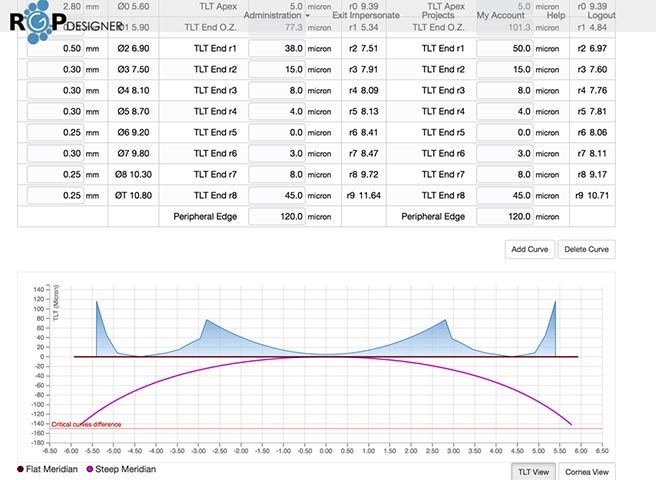Screen dimensions: 656x480
Task: Click the Logout link
Action: pos(602,16)
